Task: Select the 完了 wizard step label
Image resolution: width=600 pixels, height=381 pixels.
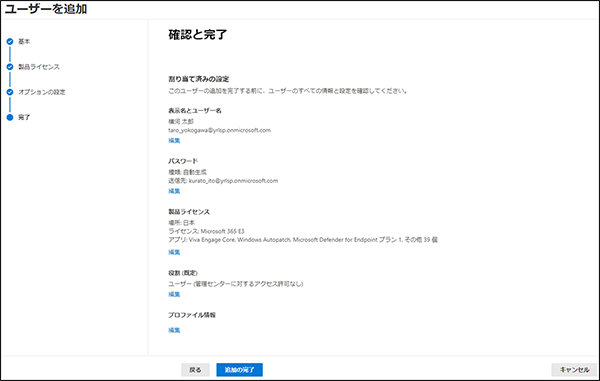Action: point(24,117)
